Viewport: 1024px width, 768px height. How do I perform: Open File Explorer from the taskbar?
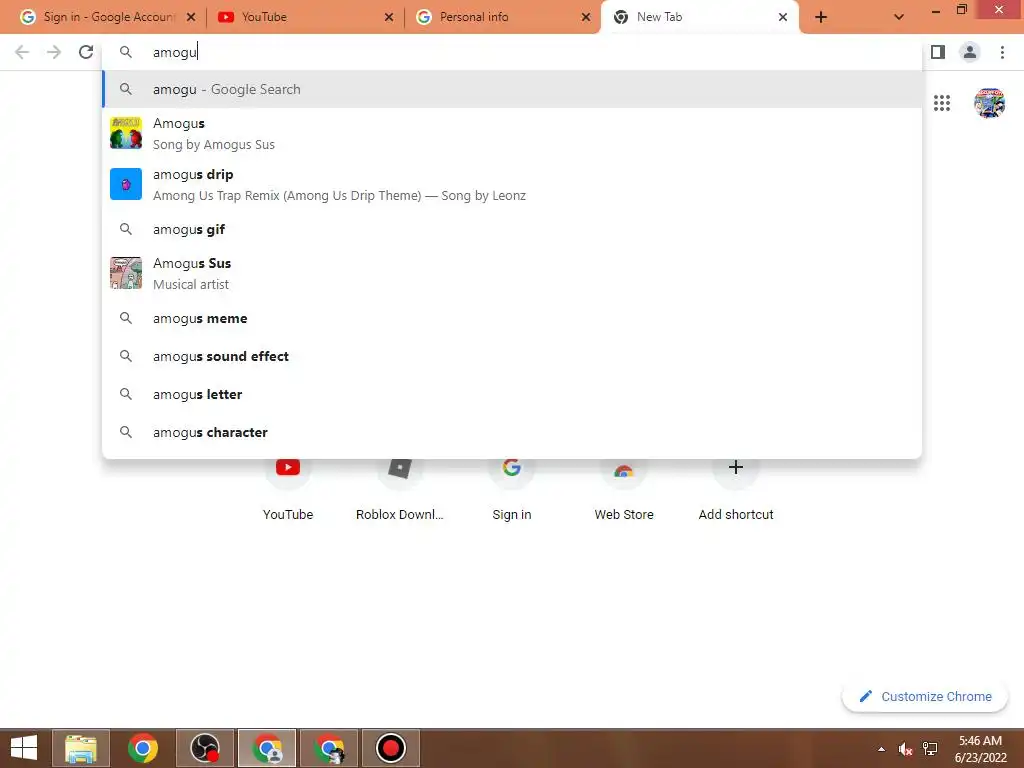point(81,748)
